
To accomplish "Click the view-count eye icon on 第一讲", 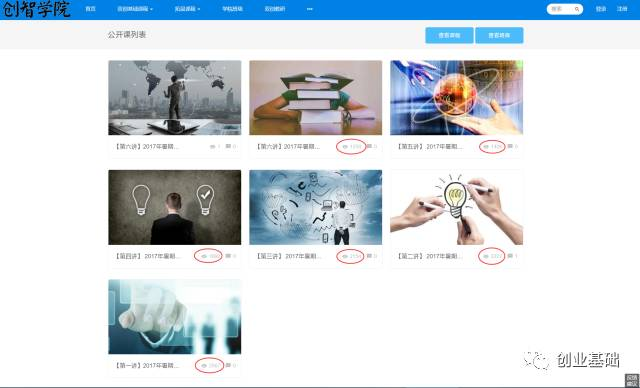I will (x=204, y=366).
